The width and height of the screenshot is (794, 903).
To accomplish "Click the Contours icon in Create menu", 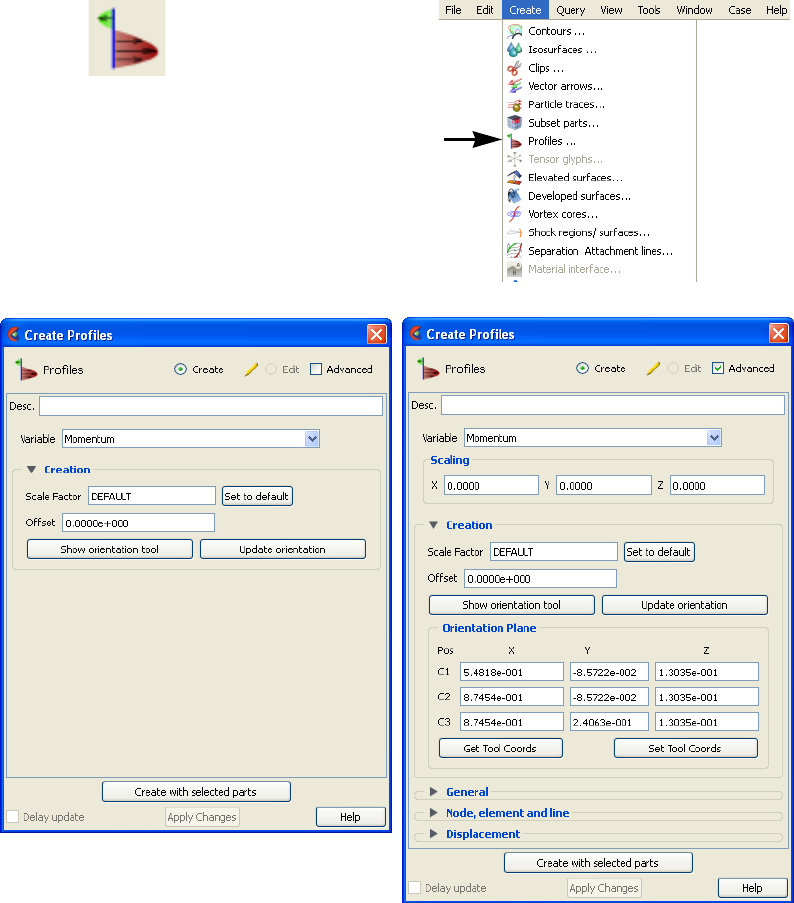I will coord(514,31).
